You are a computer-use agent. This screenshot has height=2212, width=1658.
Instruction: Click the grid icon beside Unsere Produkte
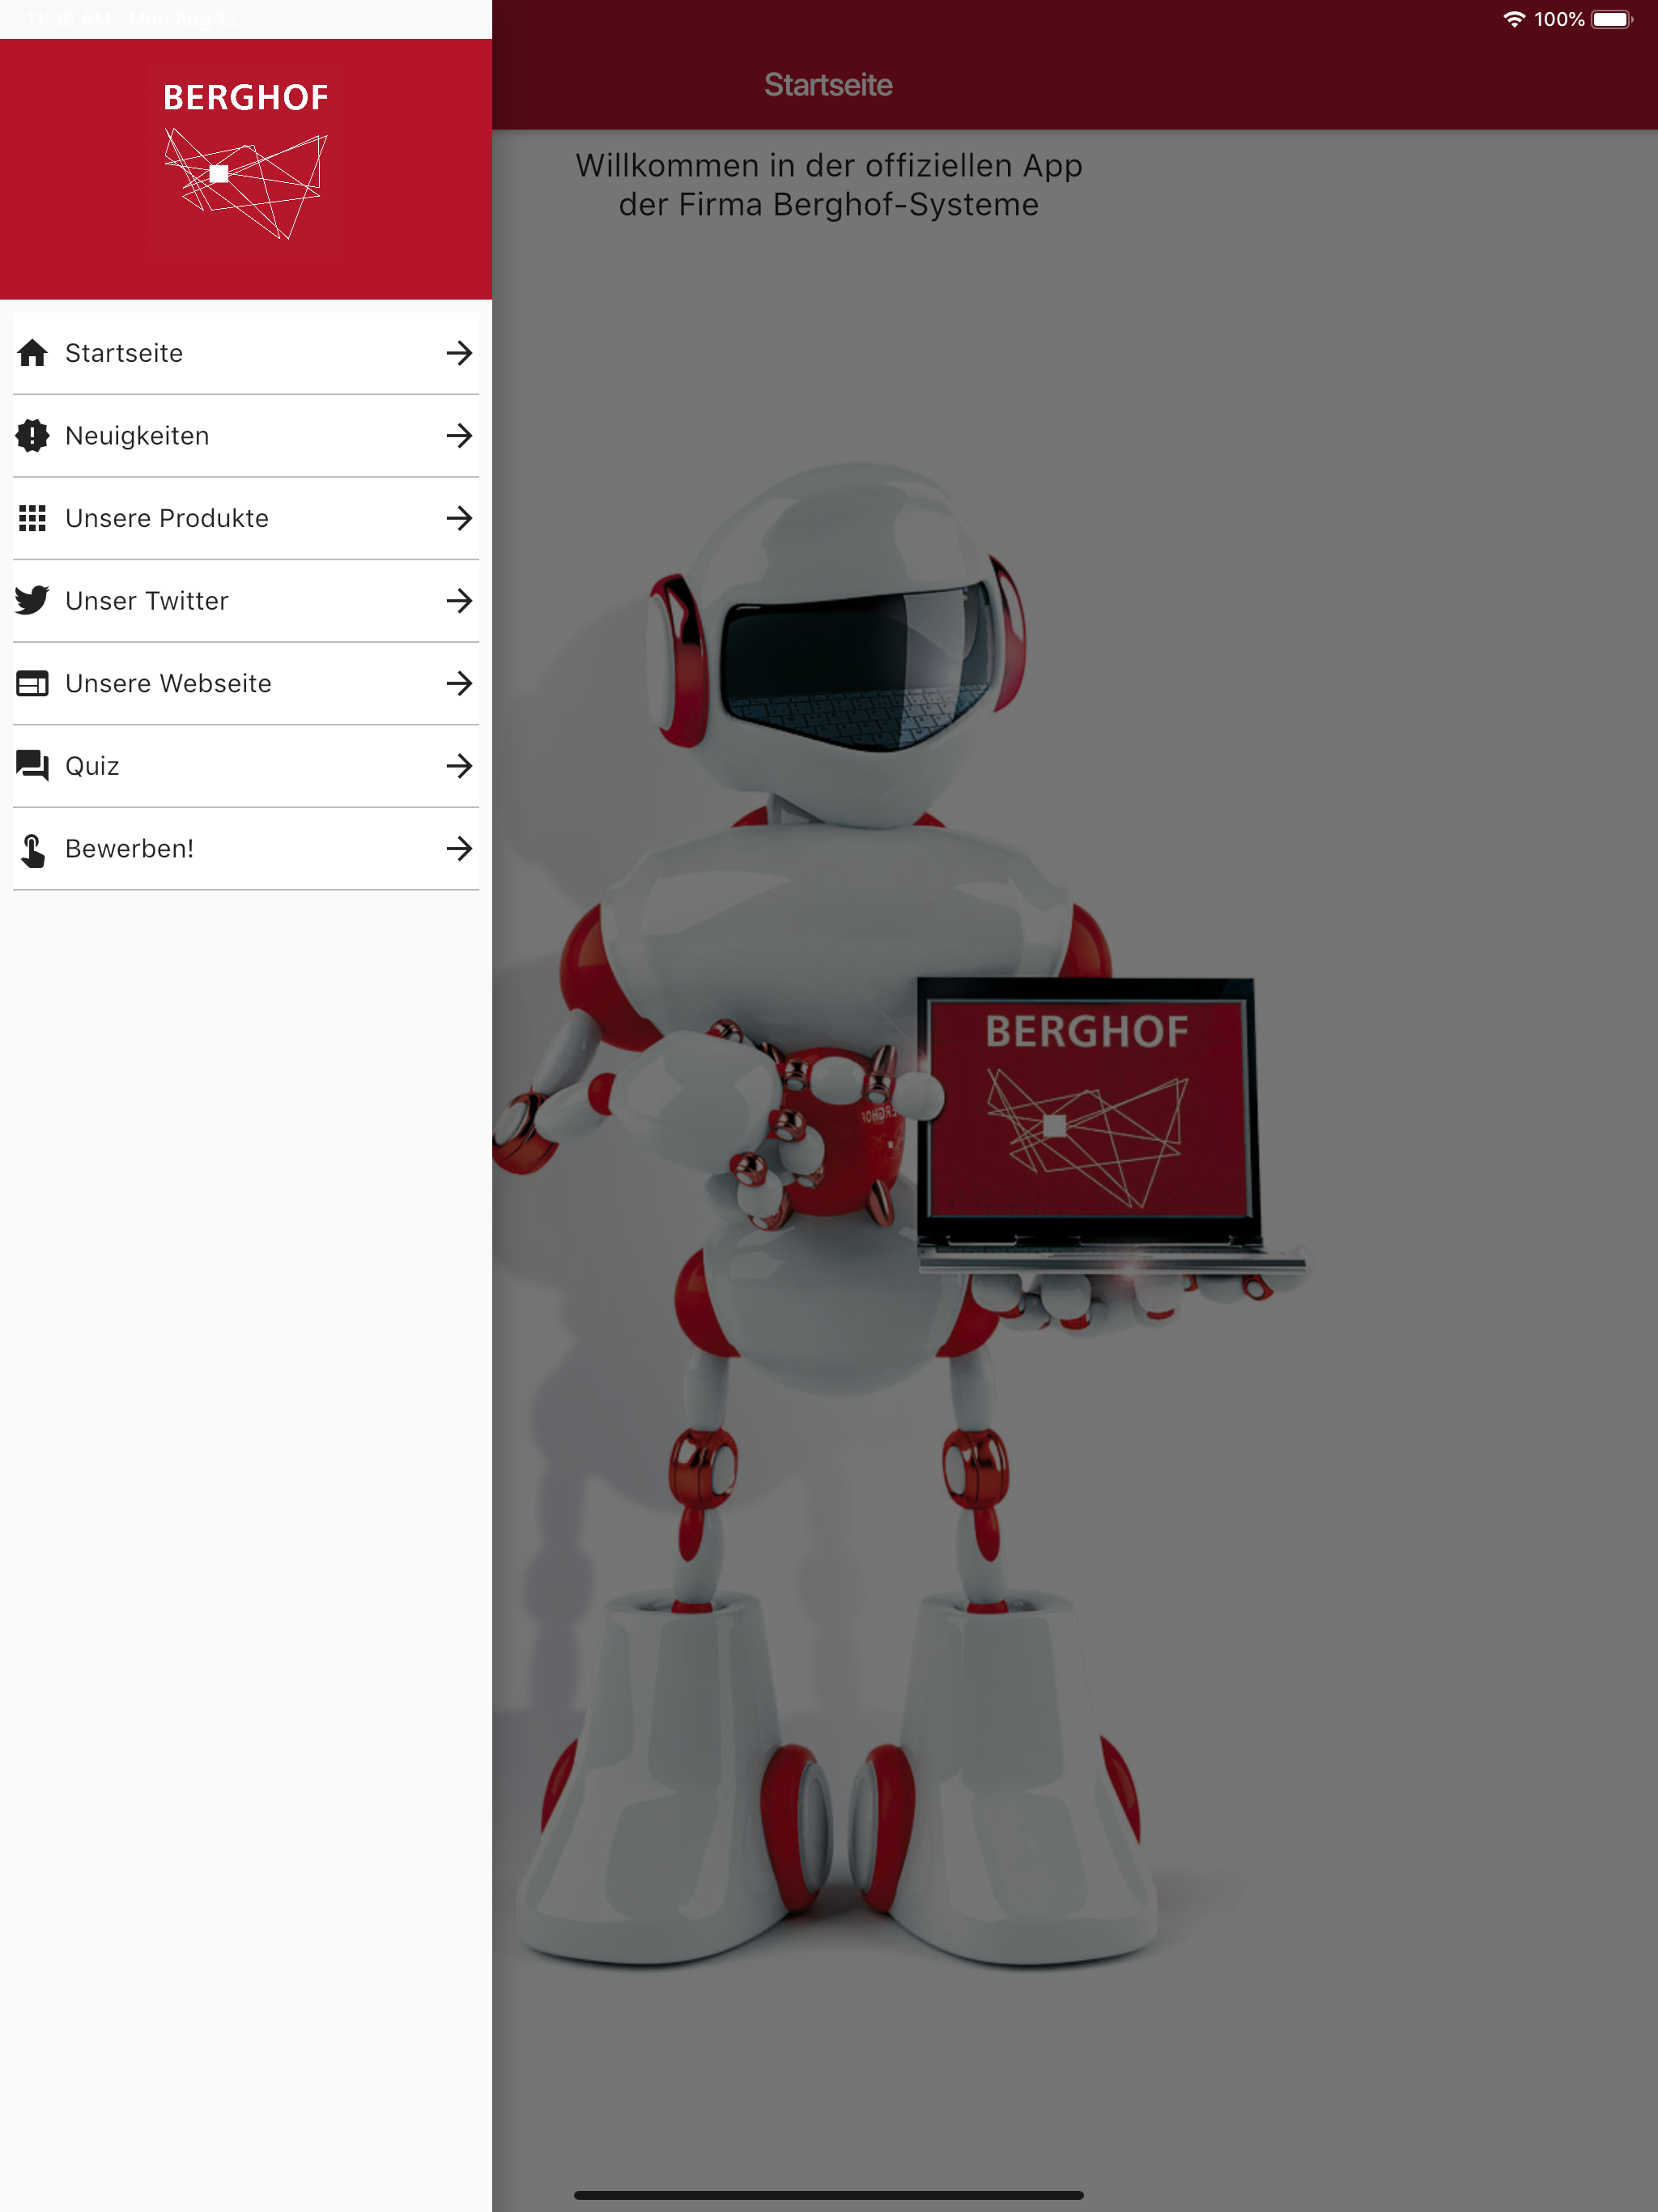(32, 518)
